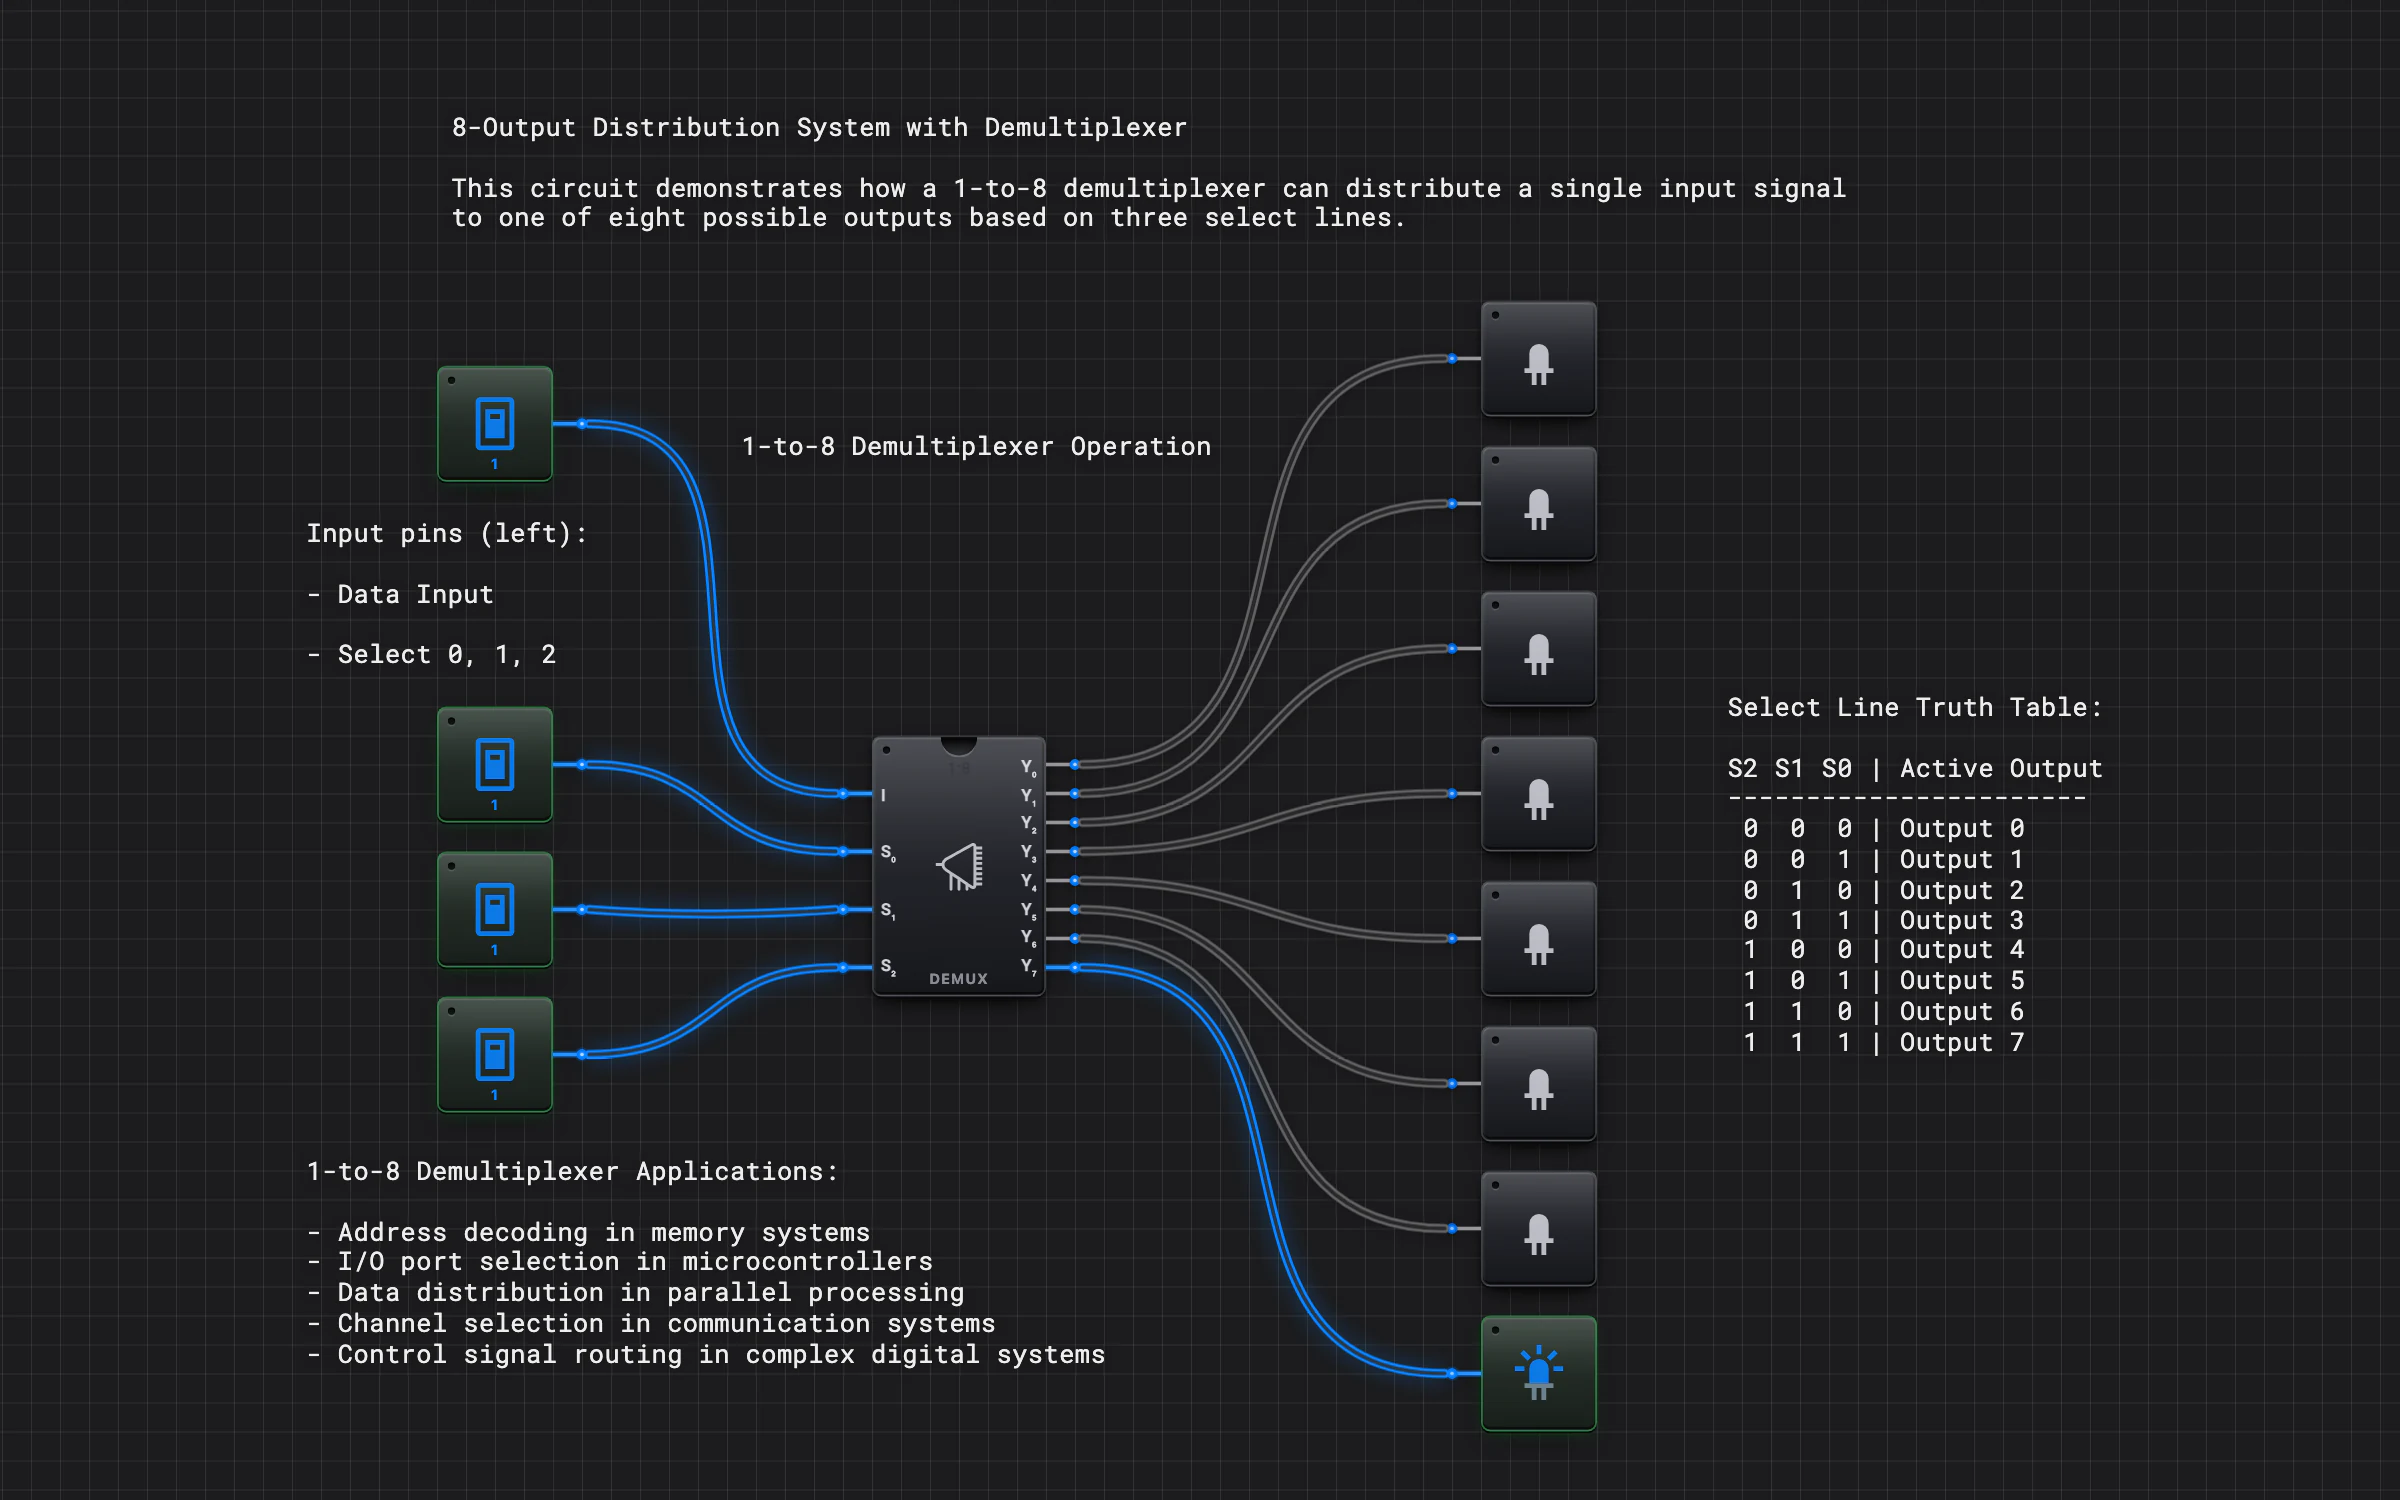Click the S2 select pin on the DEMUX
This screenshot has height=1500, width=2400.
(843, 968)
